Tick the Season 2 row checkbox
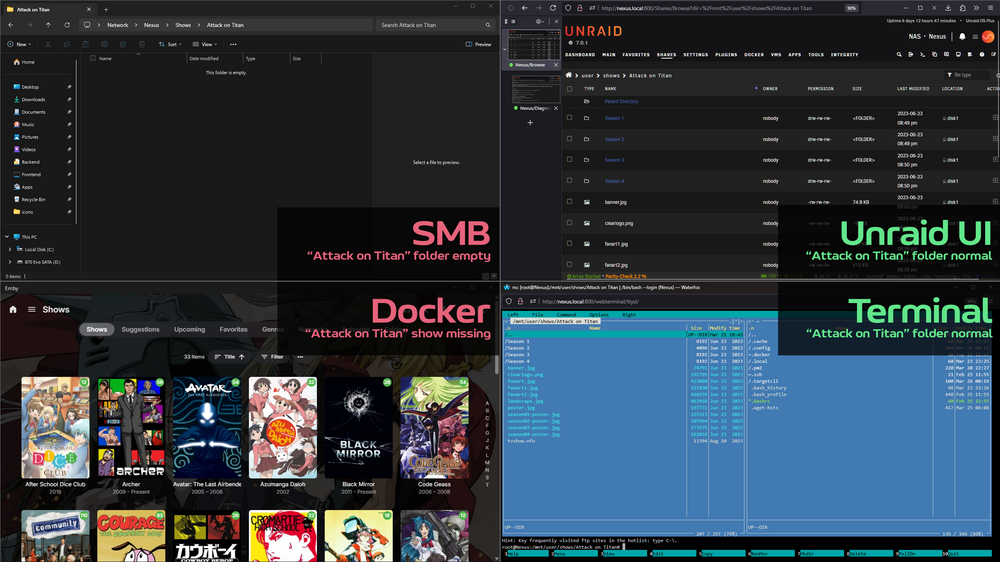Screen dimensions: 1000x562 tap(570, 139)
